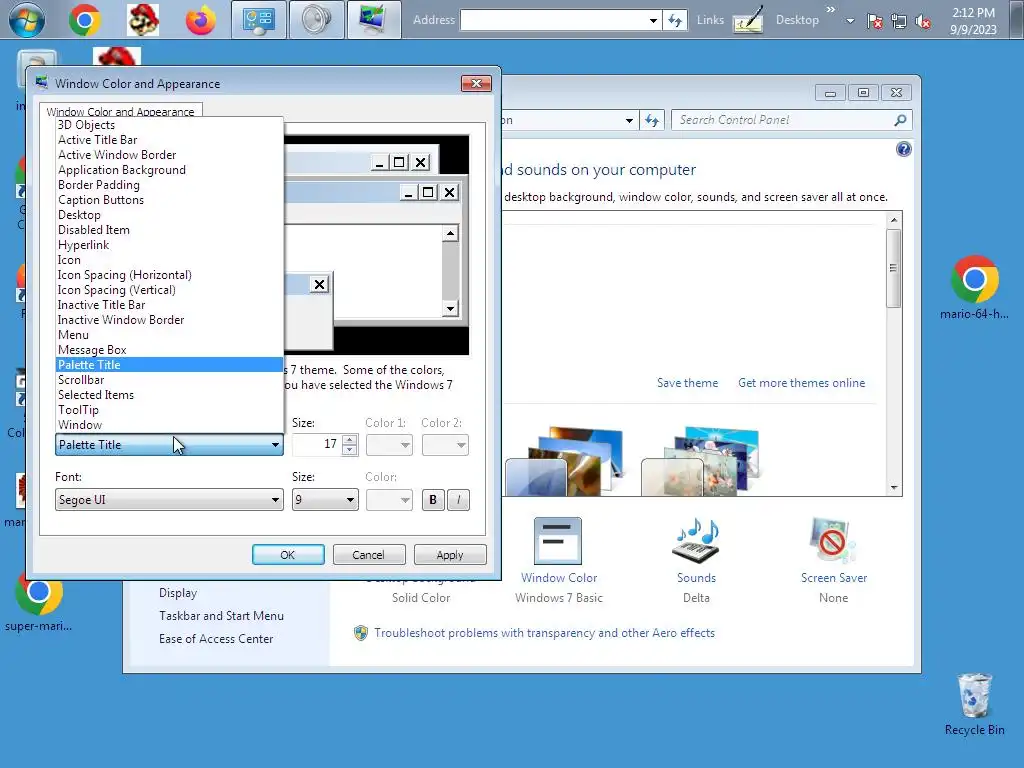This screenshot has width=1024, height=768.
Task: Open the Font dropdown showing Segoe UI
Action: [x=169, y=500]
